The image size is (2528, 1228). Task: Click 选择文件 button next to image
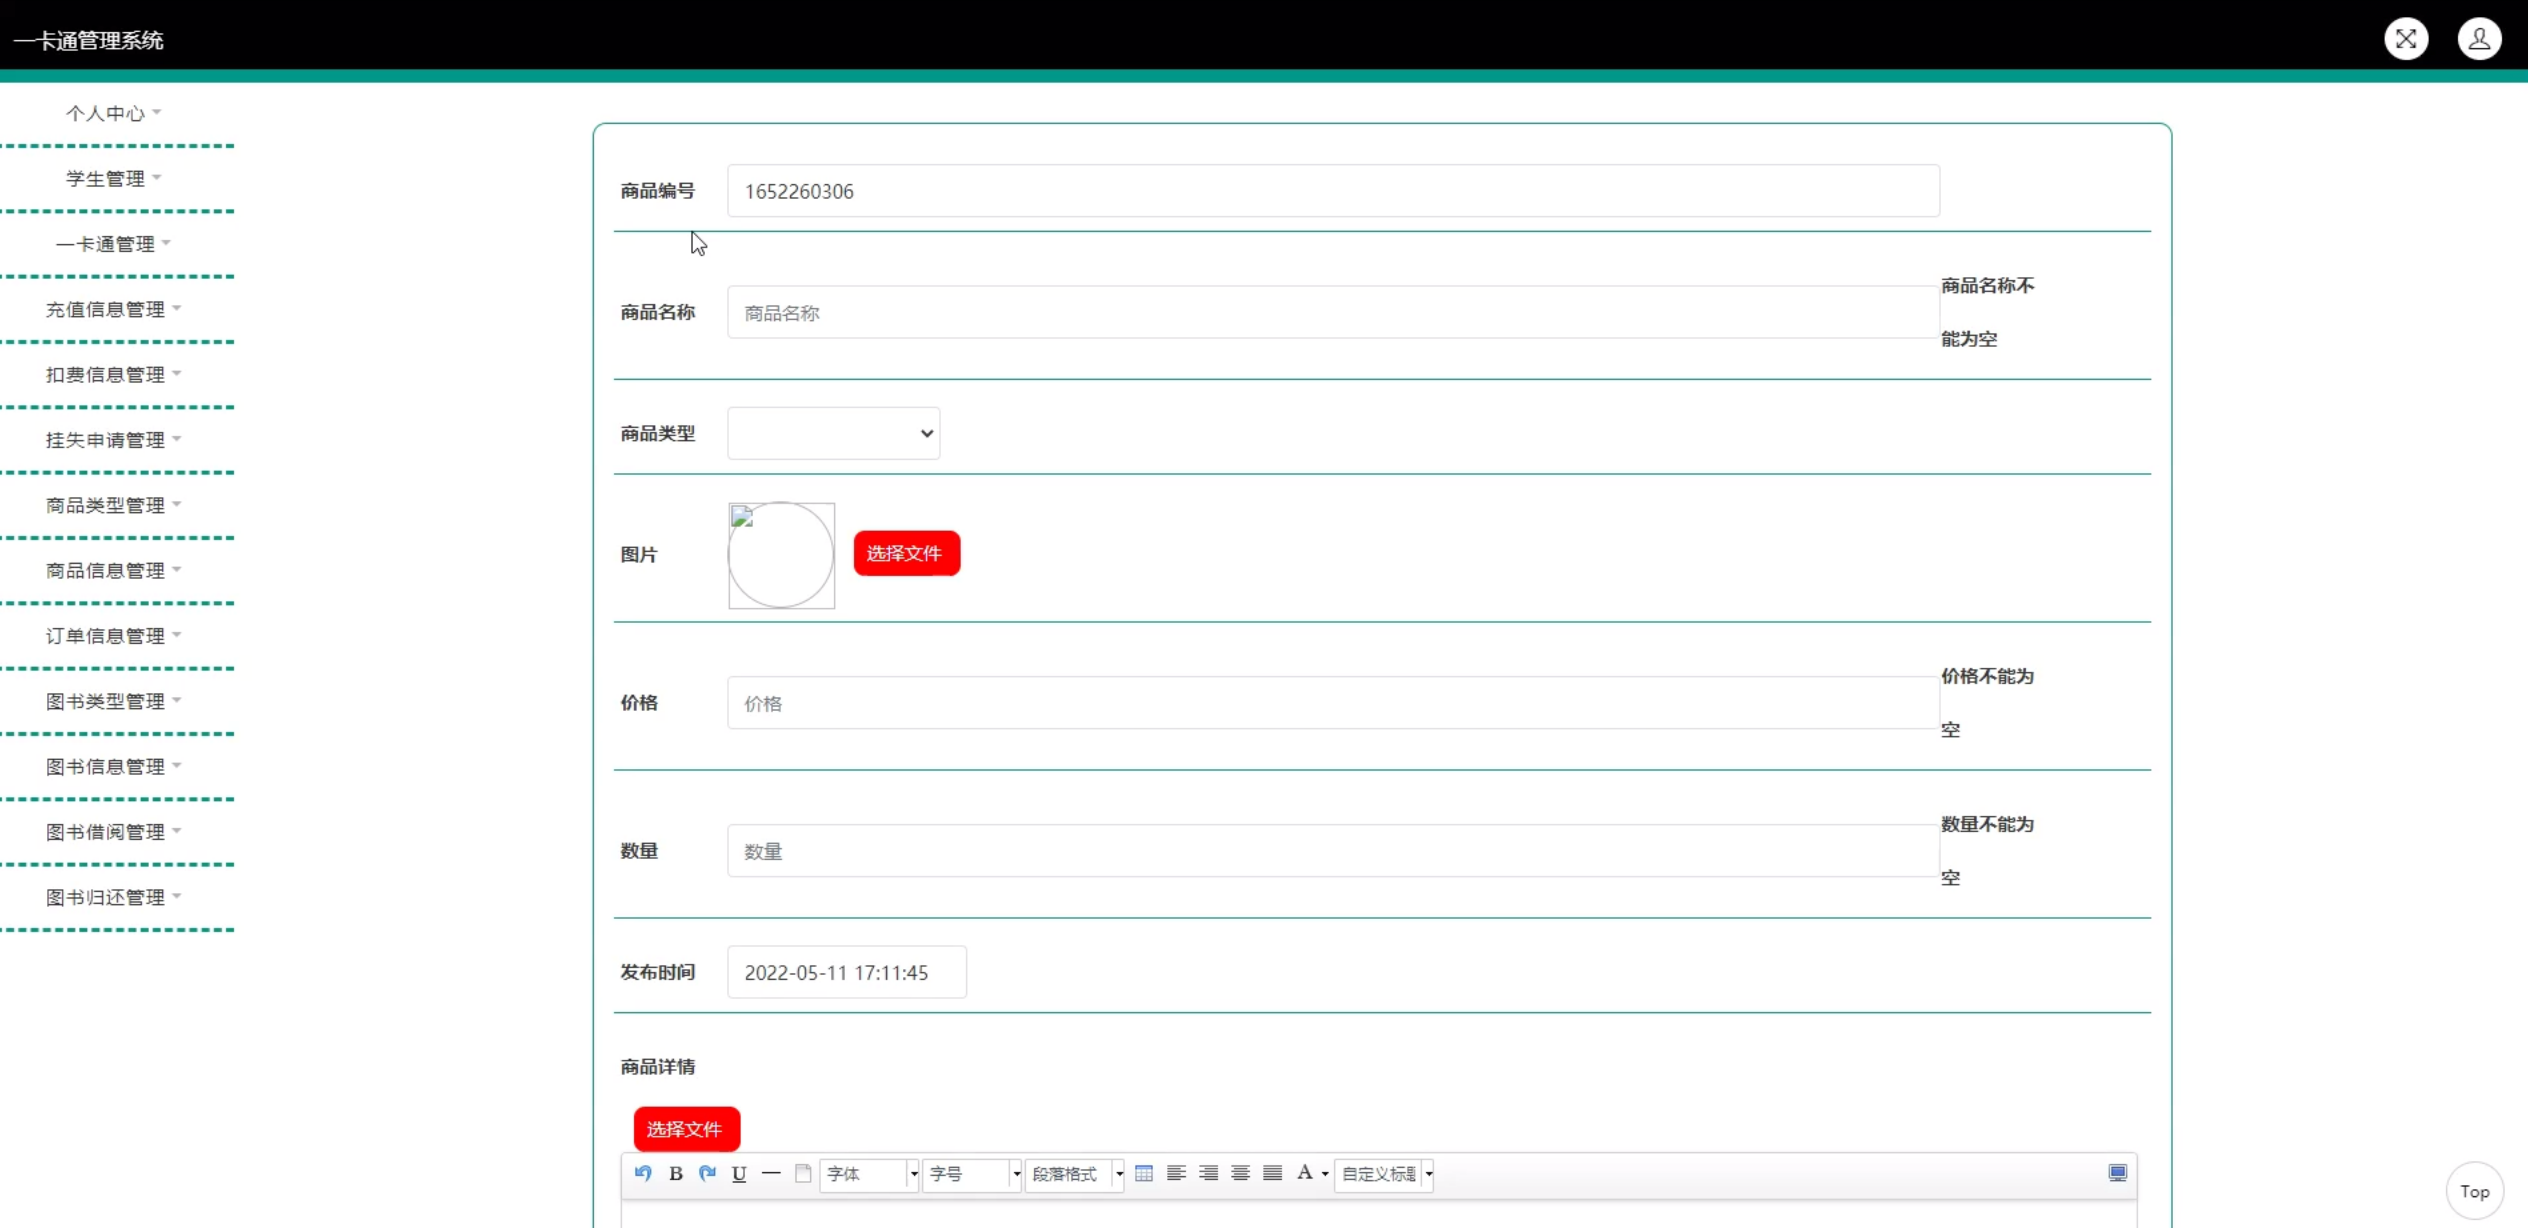(x=906, y=553)
